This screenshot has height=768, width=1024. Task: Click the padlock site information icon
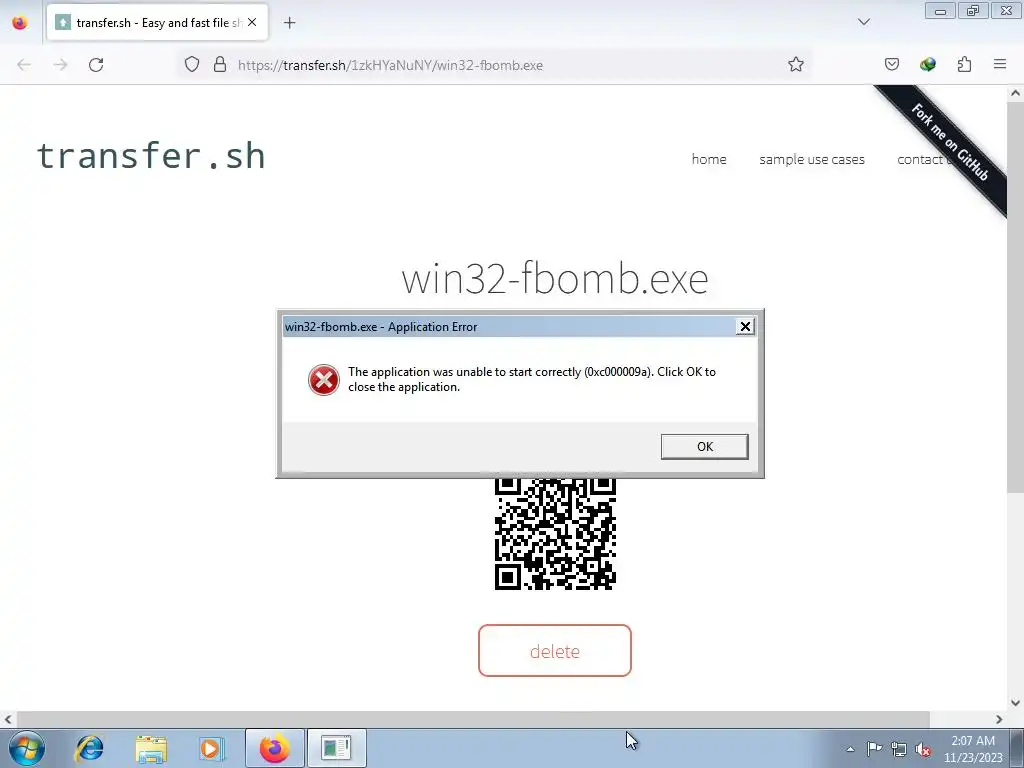[220, 65]
